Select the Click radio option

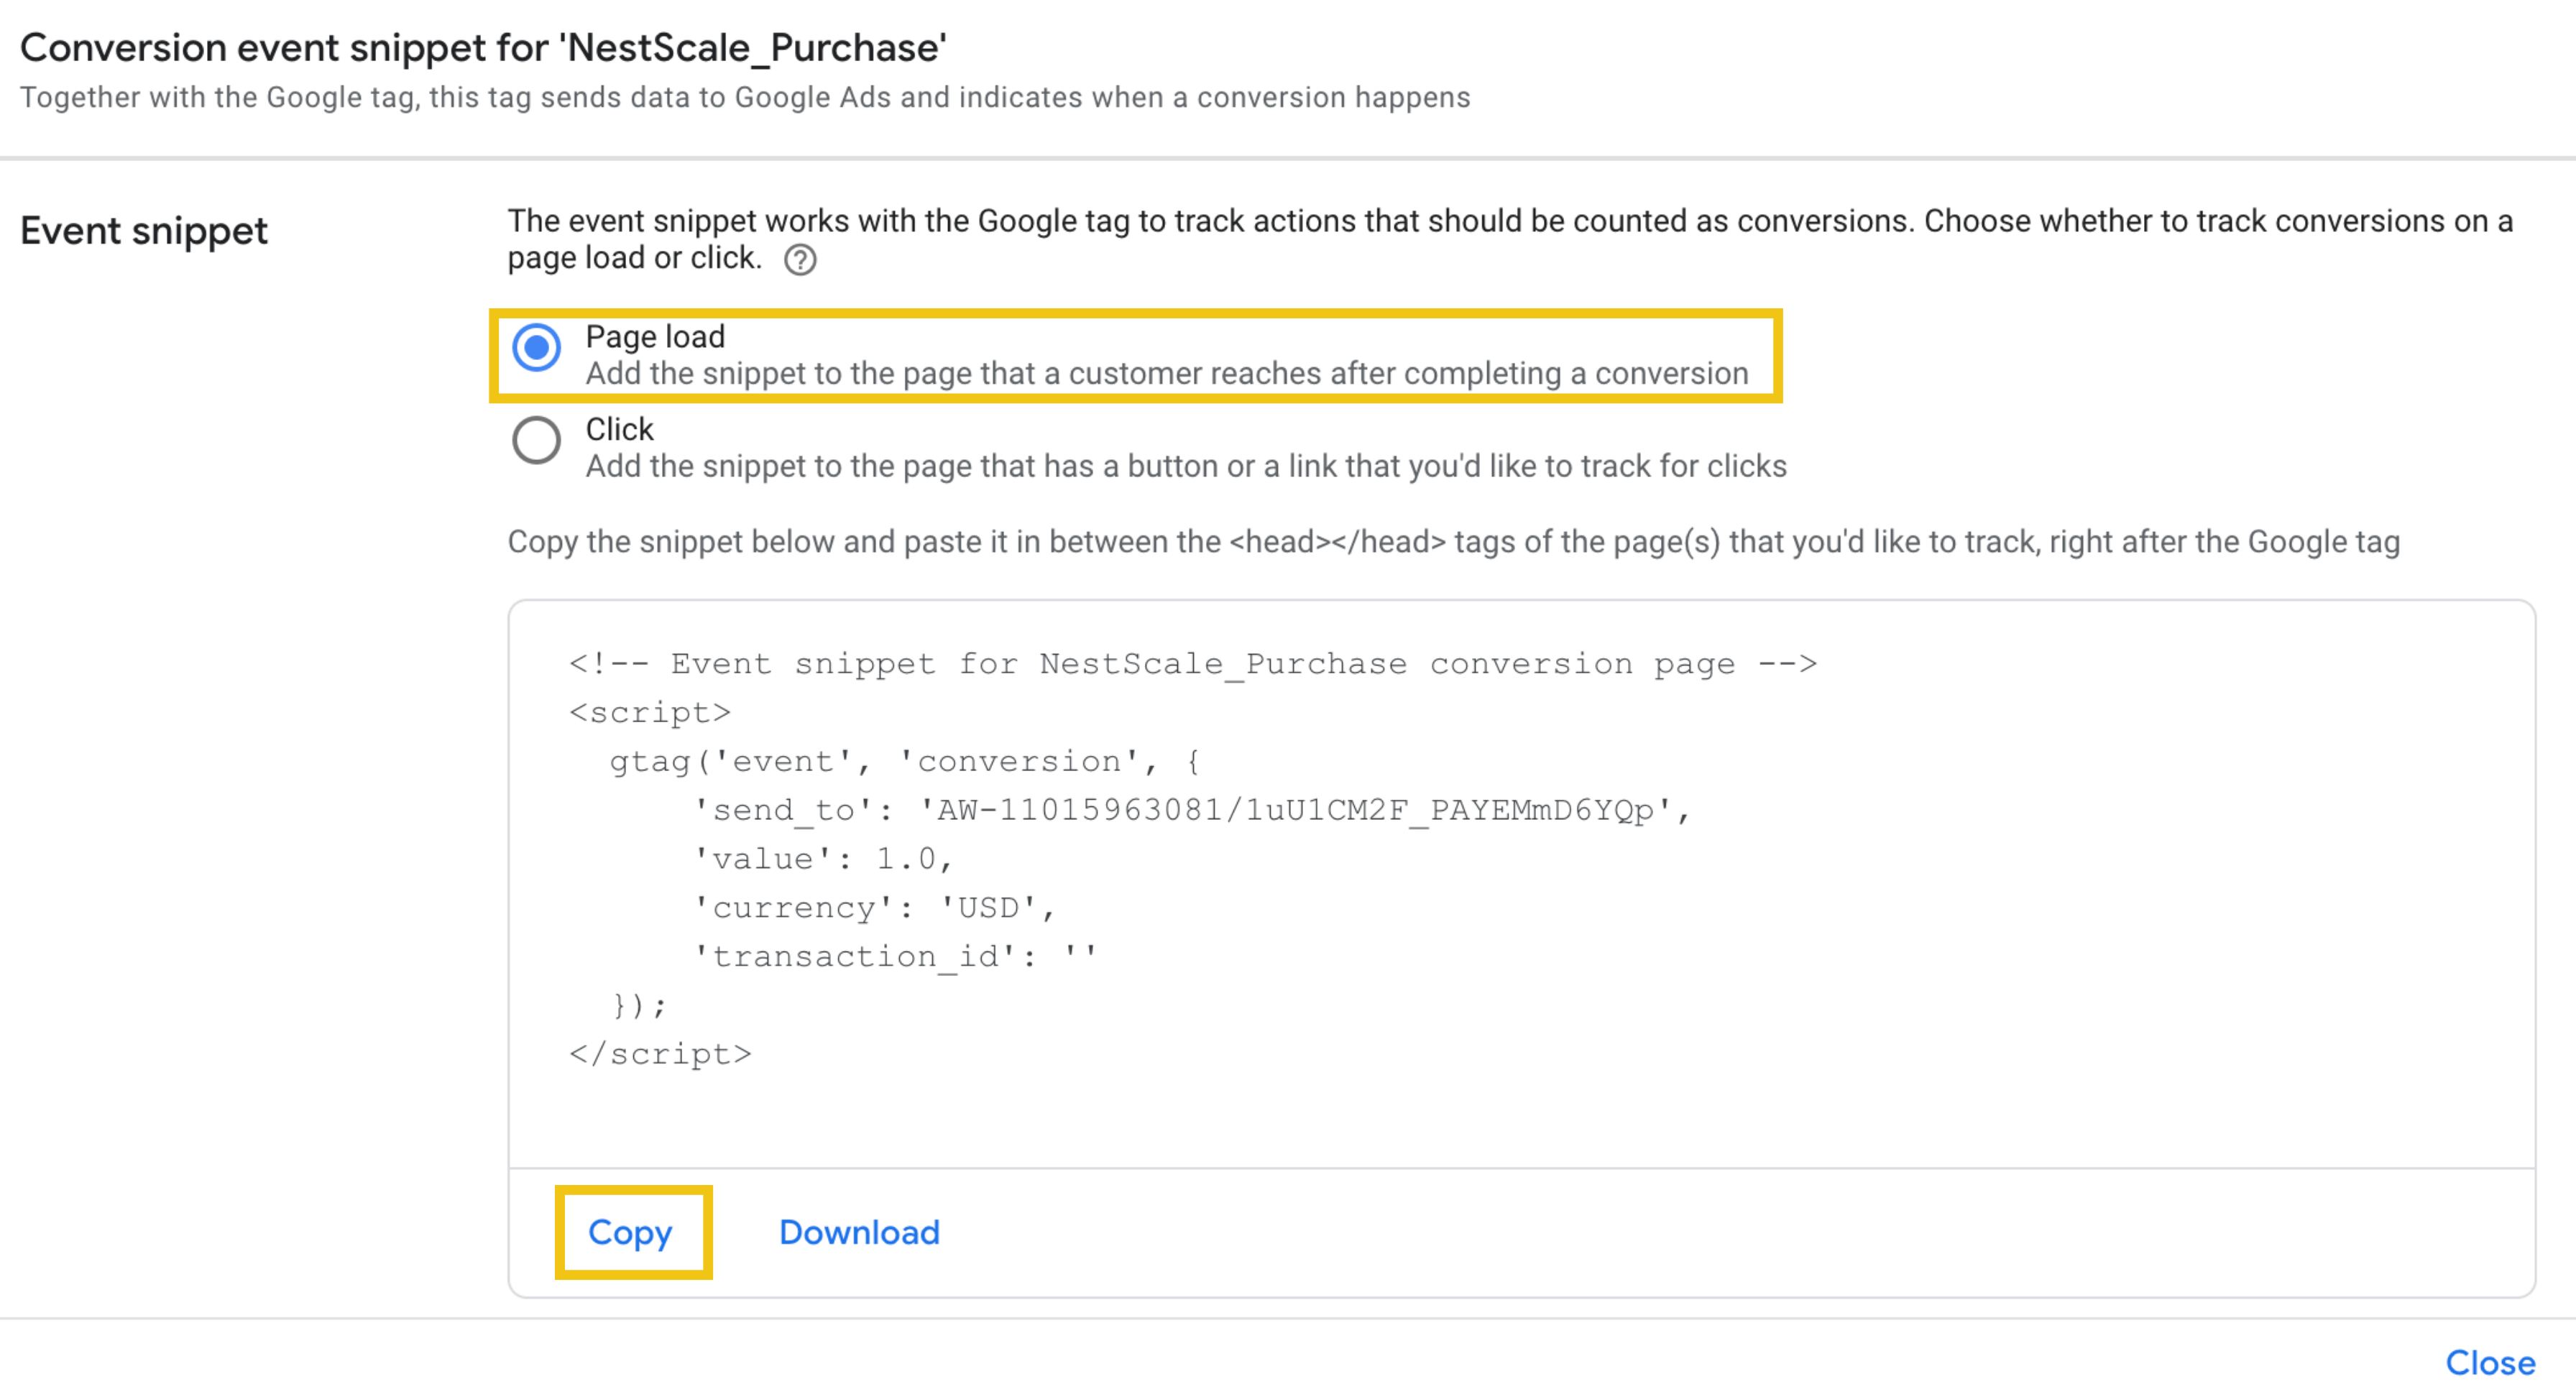[x=537, y=440]
